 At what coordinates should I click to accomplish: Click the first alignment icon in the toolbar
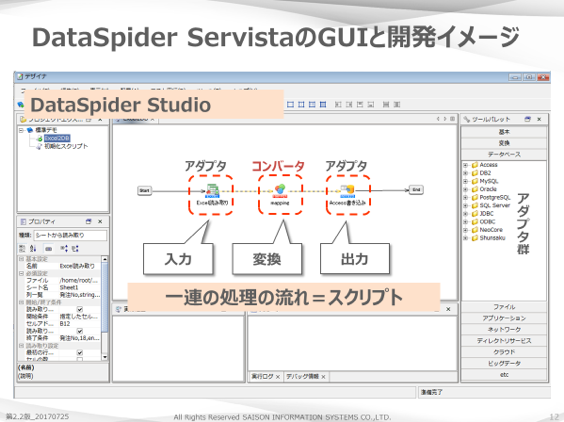(x=290, y=104)
